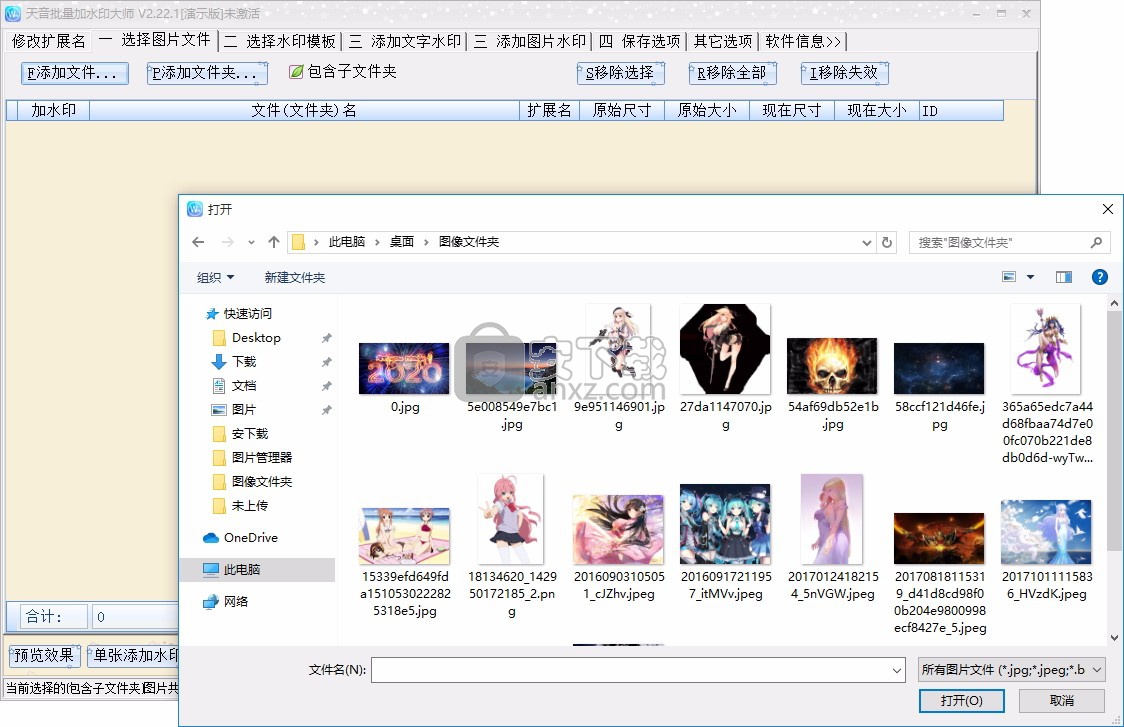Click P添加文件夹... button

pos(206,73)
